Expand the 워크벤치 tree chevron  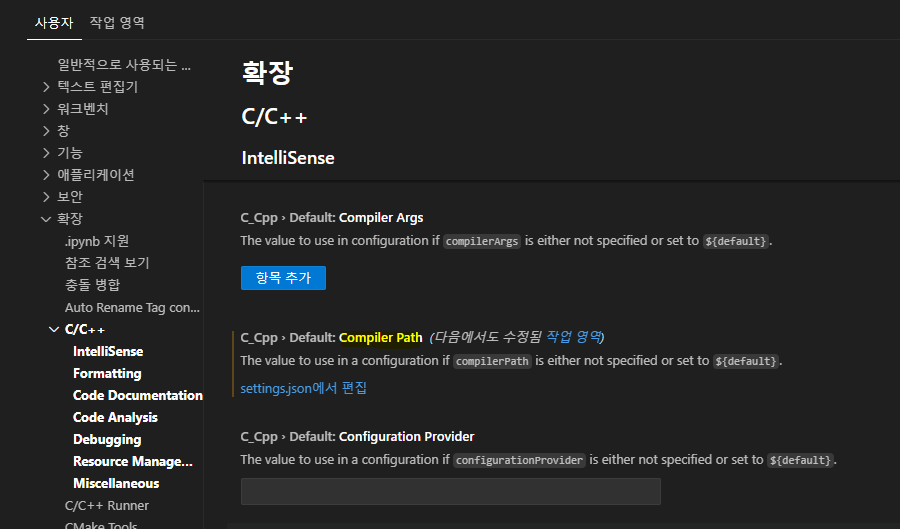46,109
